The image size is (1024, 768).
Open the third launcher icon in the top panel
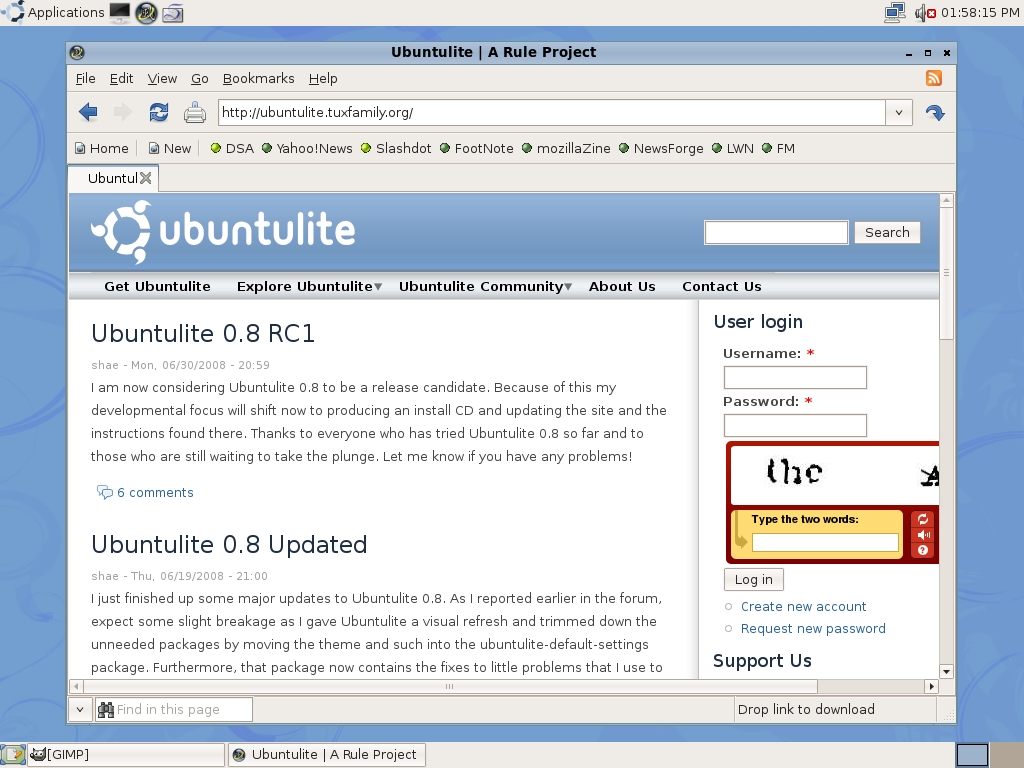click(172, 12)
